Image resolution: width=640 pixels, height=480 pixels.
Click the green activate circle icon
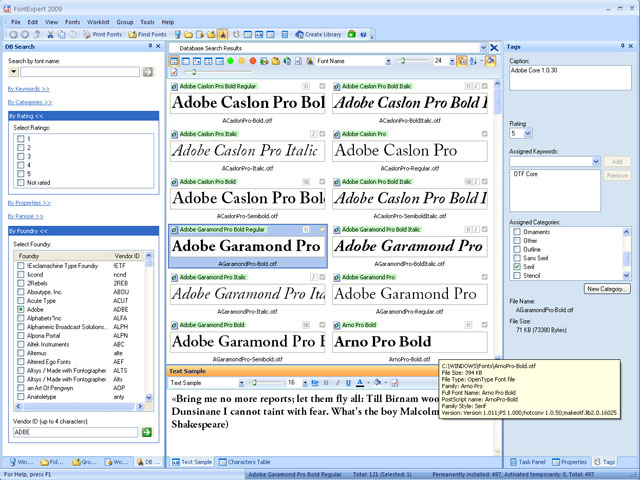tap(230, 61)
